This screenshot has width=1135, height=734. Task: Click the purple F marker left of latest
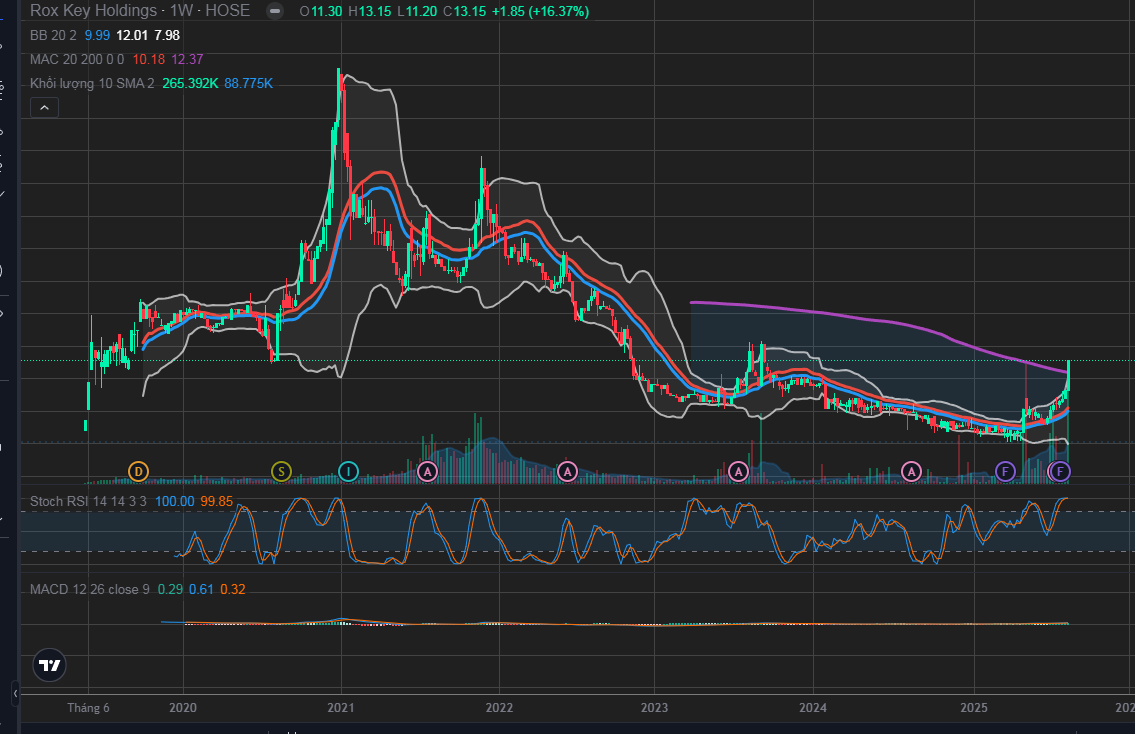[1005, 472]
